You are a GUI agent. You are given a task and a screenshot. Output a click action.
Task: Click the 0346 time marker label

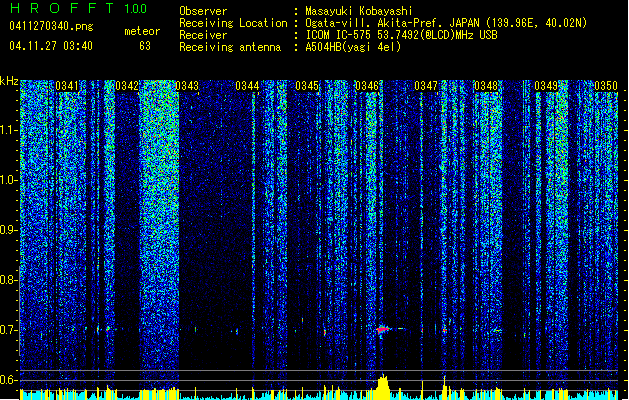tap(367, 86)
